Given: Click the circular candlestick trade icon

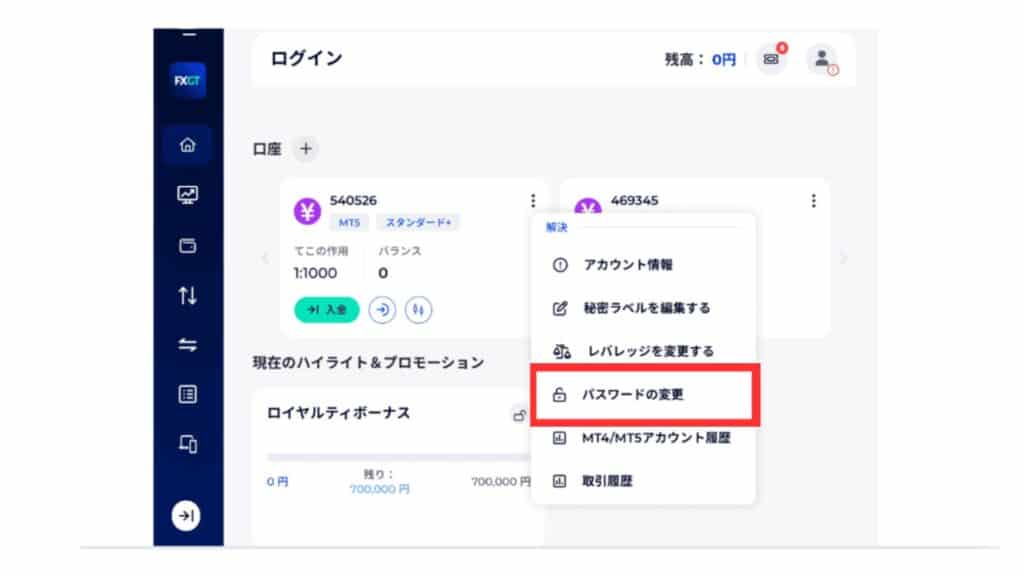Looking at the screenshot, I should pos(418,310).
